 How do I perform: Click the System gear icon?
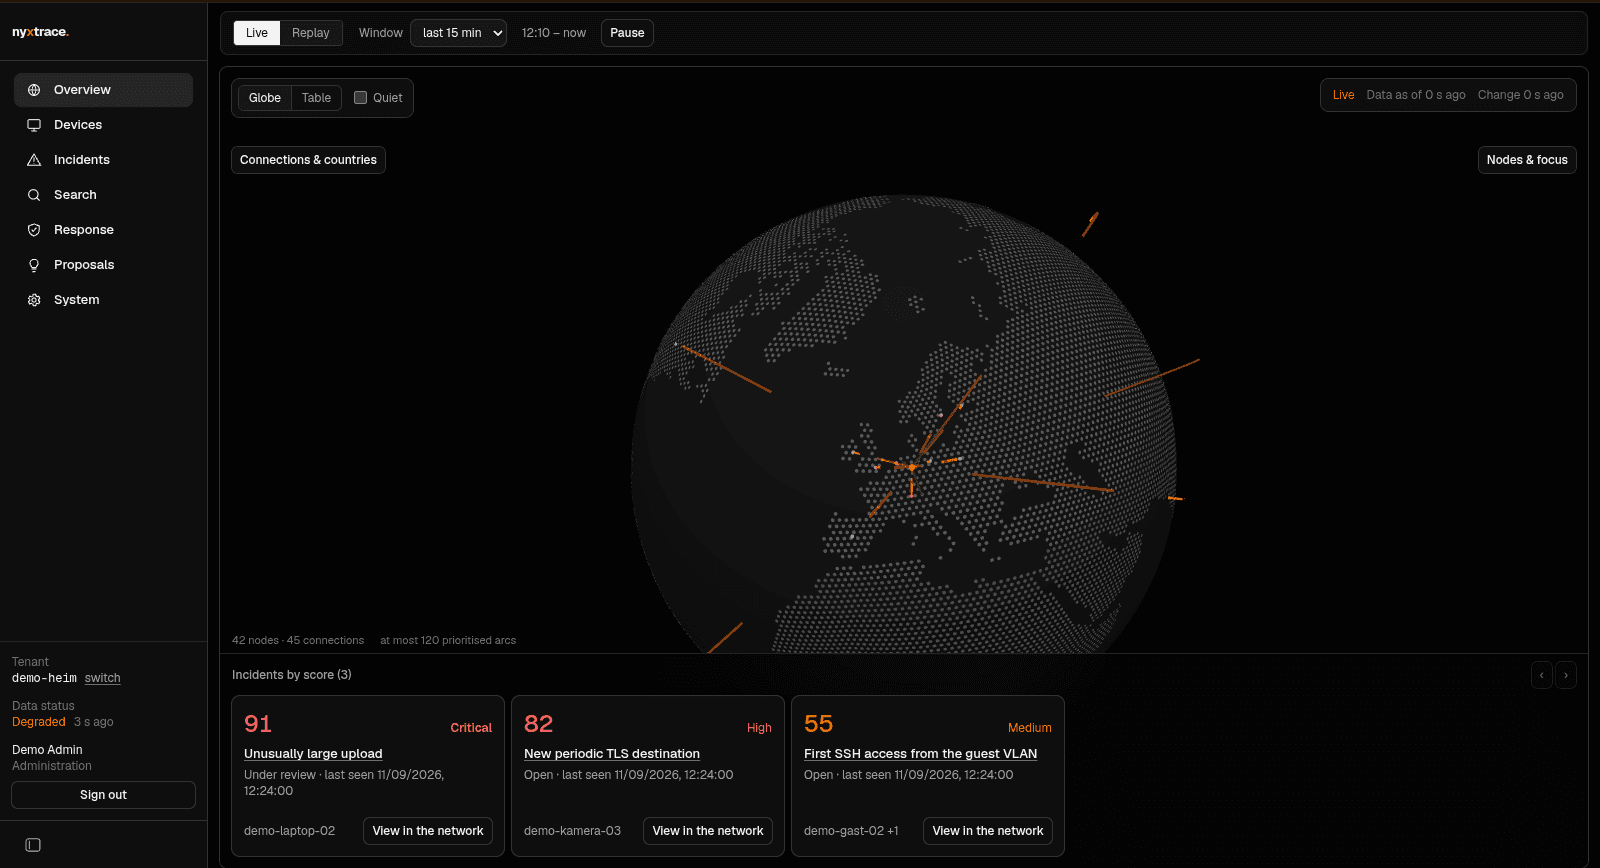(x=34, y=300)
